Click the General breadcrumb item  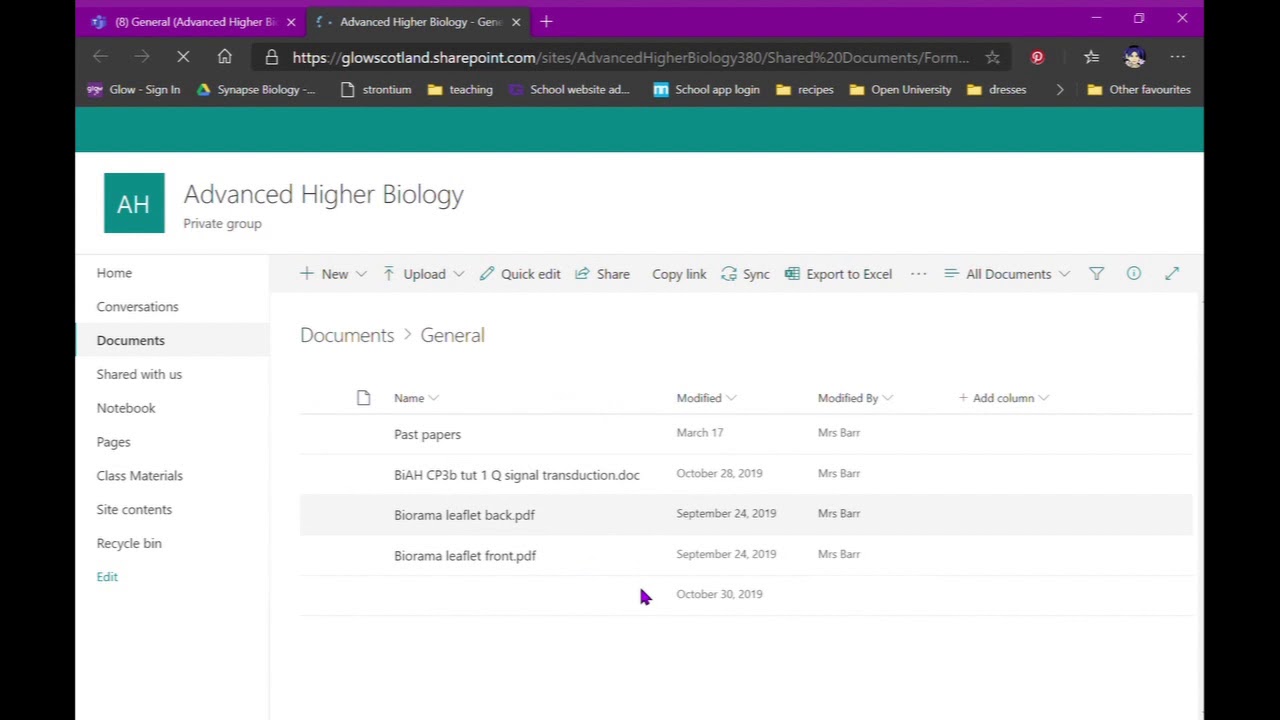[452, 335]
